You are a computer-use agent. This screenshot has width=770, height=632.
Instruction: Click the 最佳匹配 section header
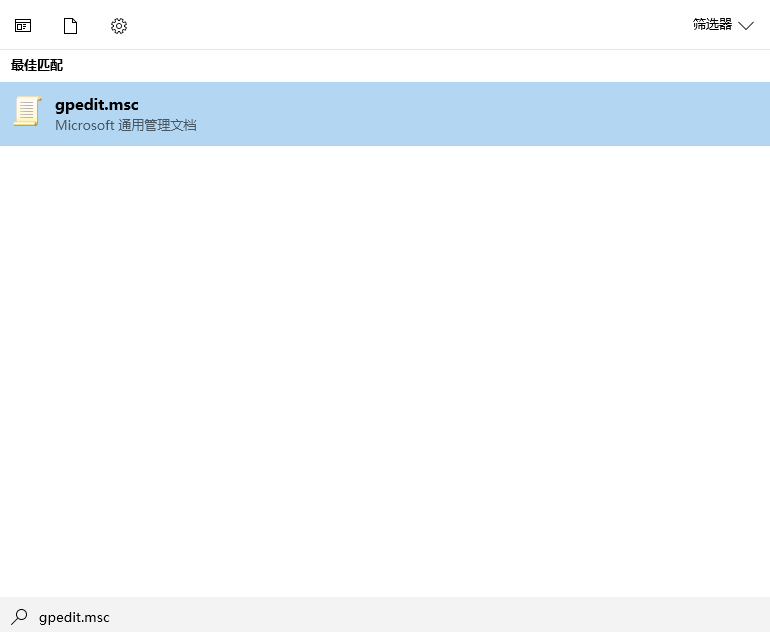(x=37, y=65)
